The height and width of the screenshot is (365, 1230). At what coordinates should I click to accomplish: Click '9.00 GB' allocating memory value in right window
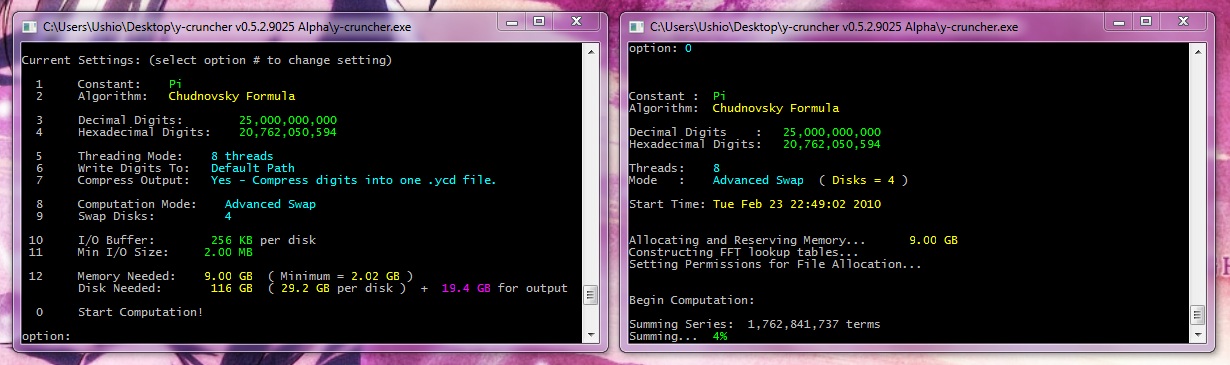pos(934,240)
